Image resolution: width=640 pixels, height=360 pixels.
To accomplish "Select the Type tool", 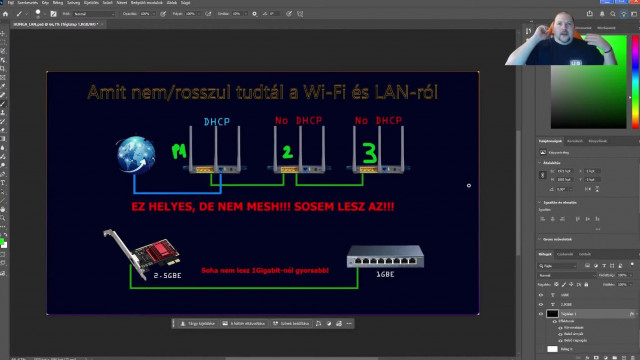I will (x=3, y=183).
